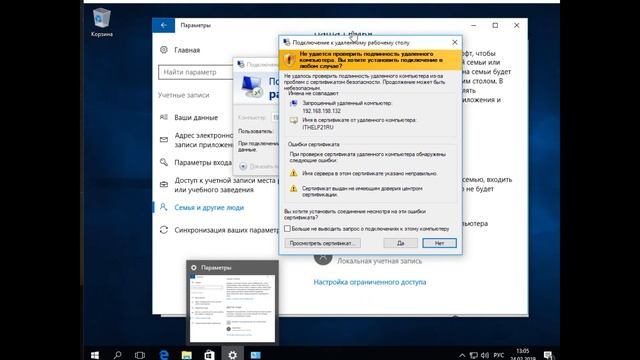This screenshot has width=640, height=360.
Task: Click the shield warning icon in the yellow banner
Action: [x=289, y=60]
